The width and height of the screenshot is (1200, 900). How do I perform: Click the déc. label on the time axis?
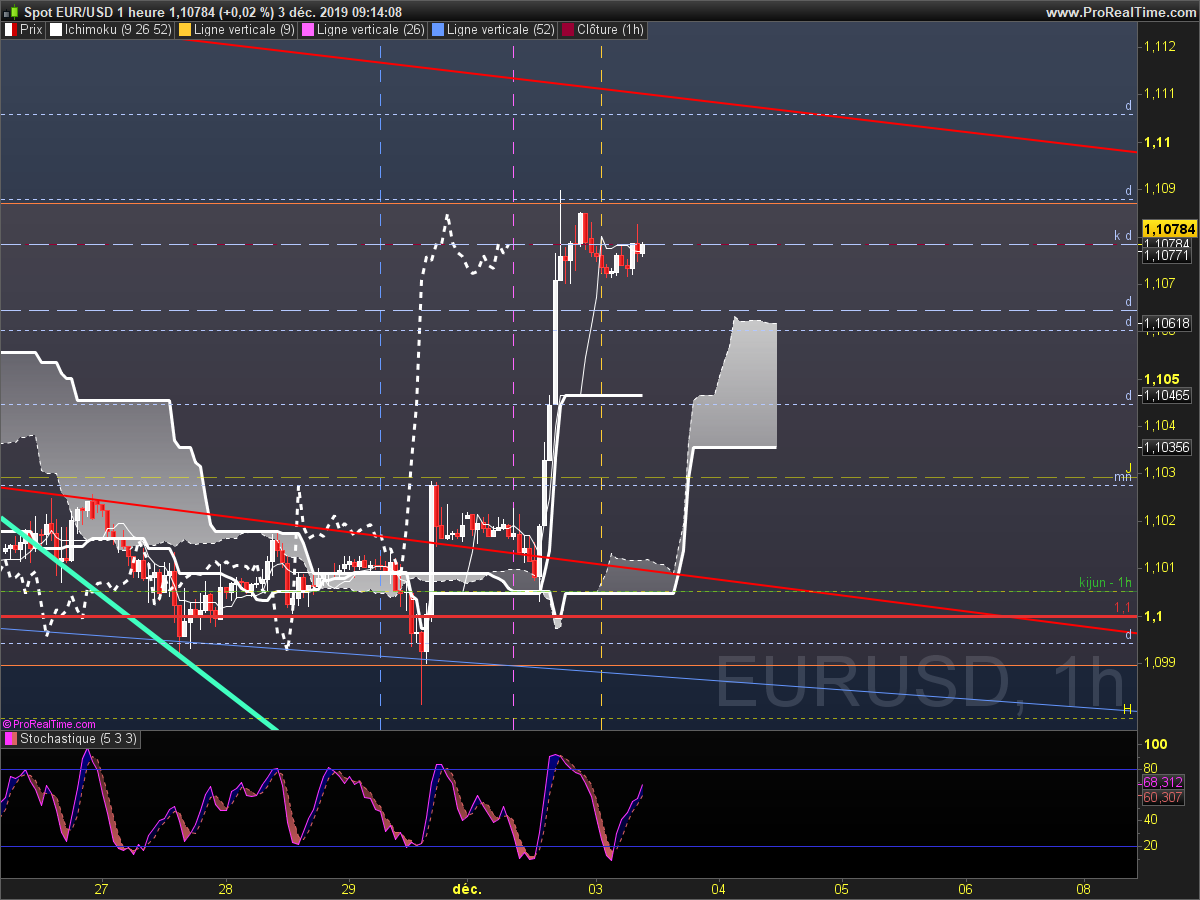(467, 888)
